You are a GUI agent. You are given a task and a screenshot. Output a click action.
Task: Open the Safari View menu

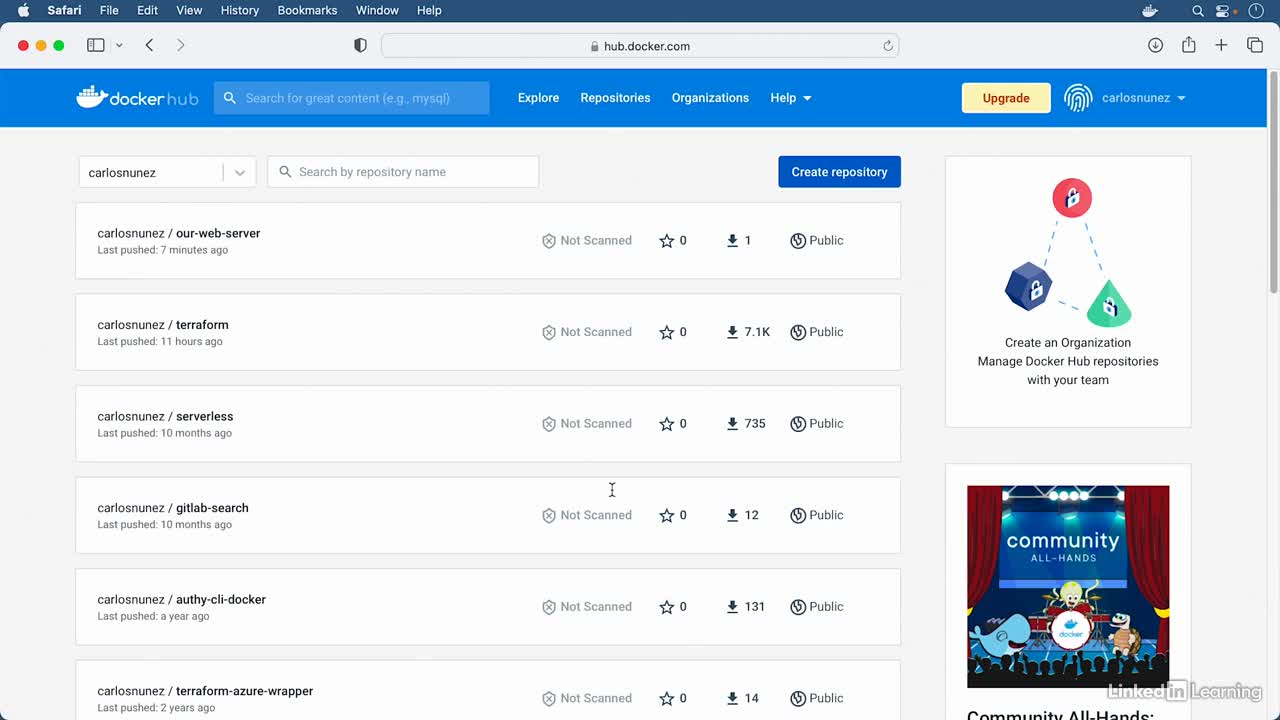click(189, 10)
